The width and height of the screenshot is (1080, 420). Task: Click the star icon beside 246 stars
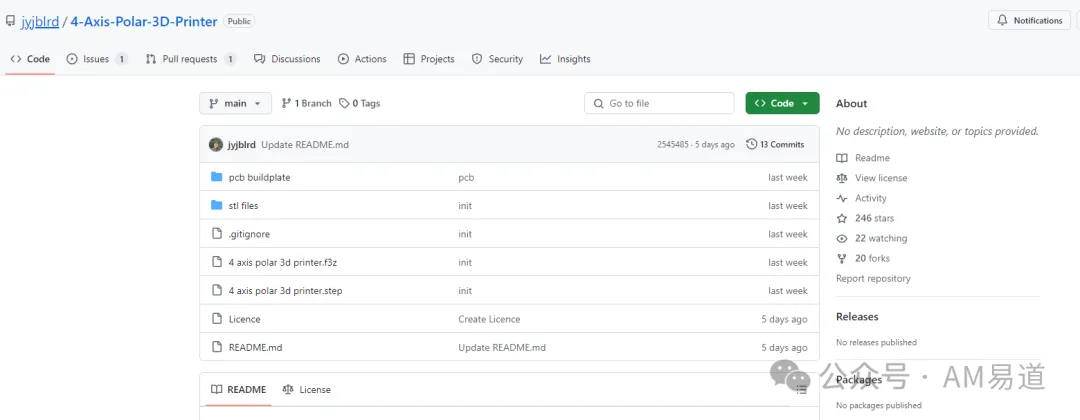842,218
